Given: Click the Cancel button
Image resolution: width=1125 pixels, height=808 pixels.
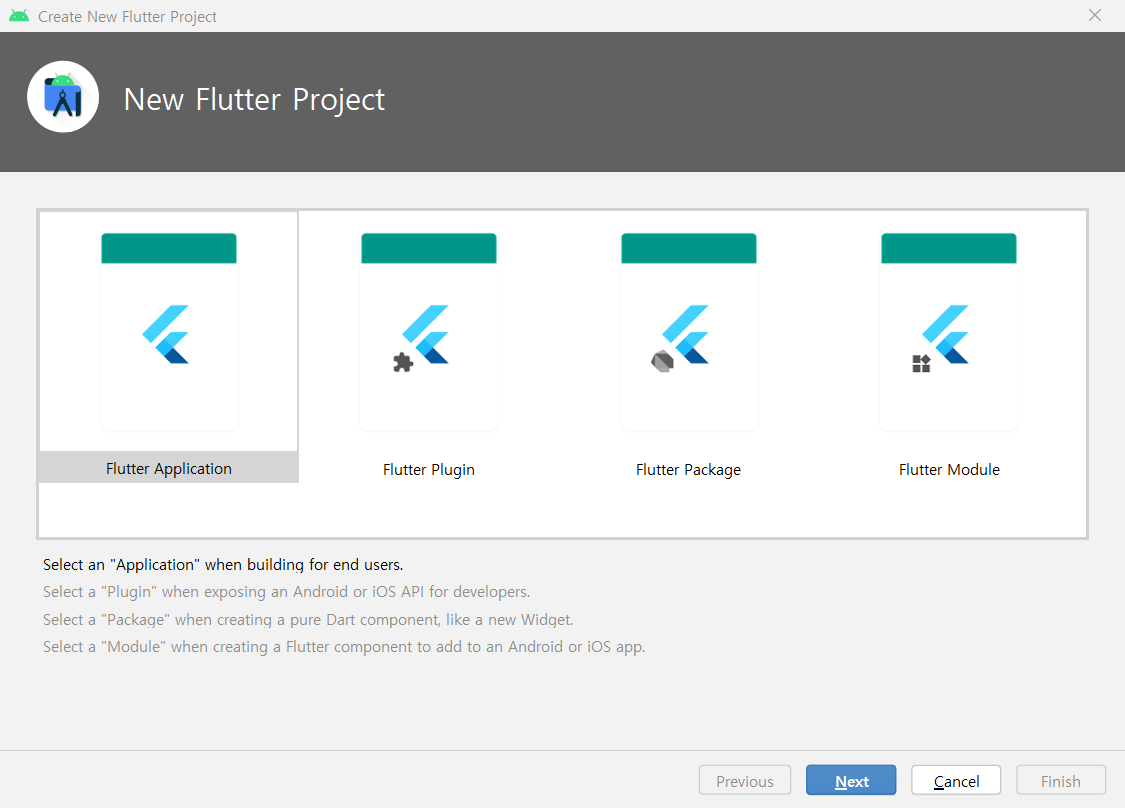Looking at the screenshot, I should tap(956, 781).
